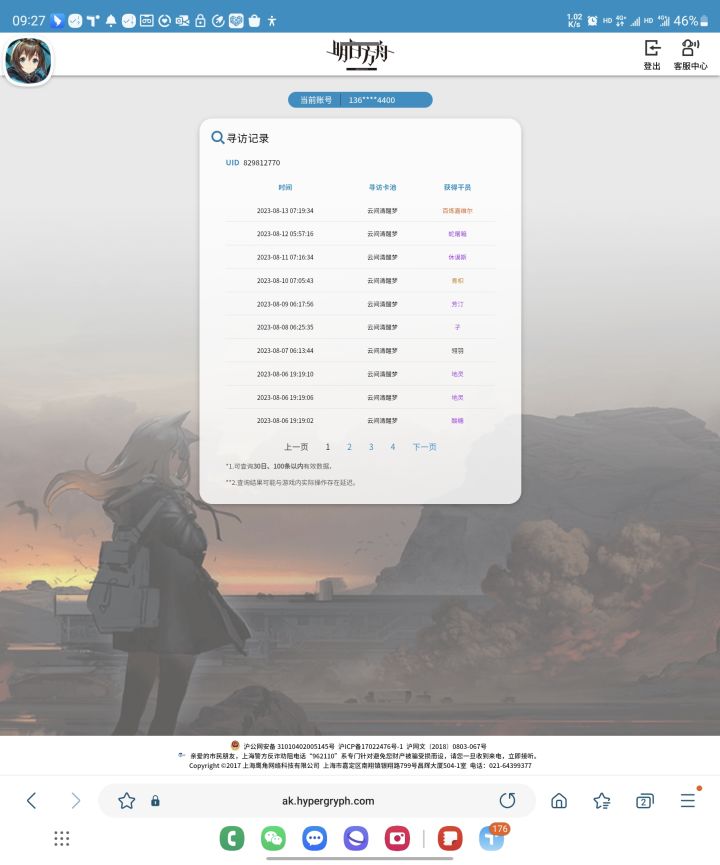The height and width of the screenshot is (865, 720).
Task: Open the browser home page icon
Action: (559, 800)
